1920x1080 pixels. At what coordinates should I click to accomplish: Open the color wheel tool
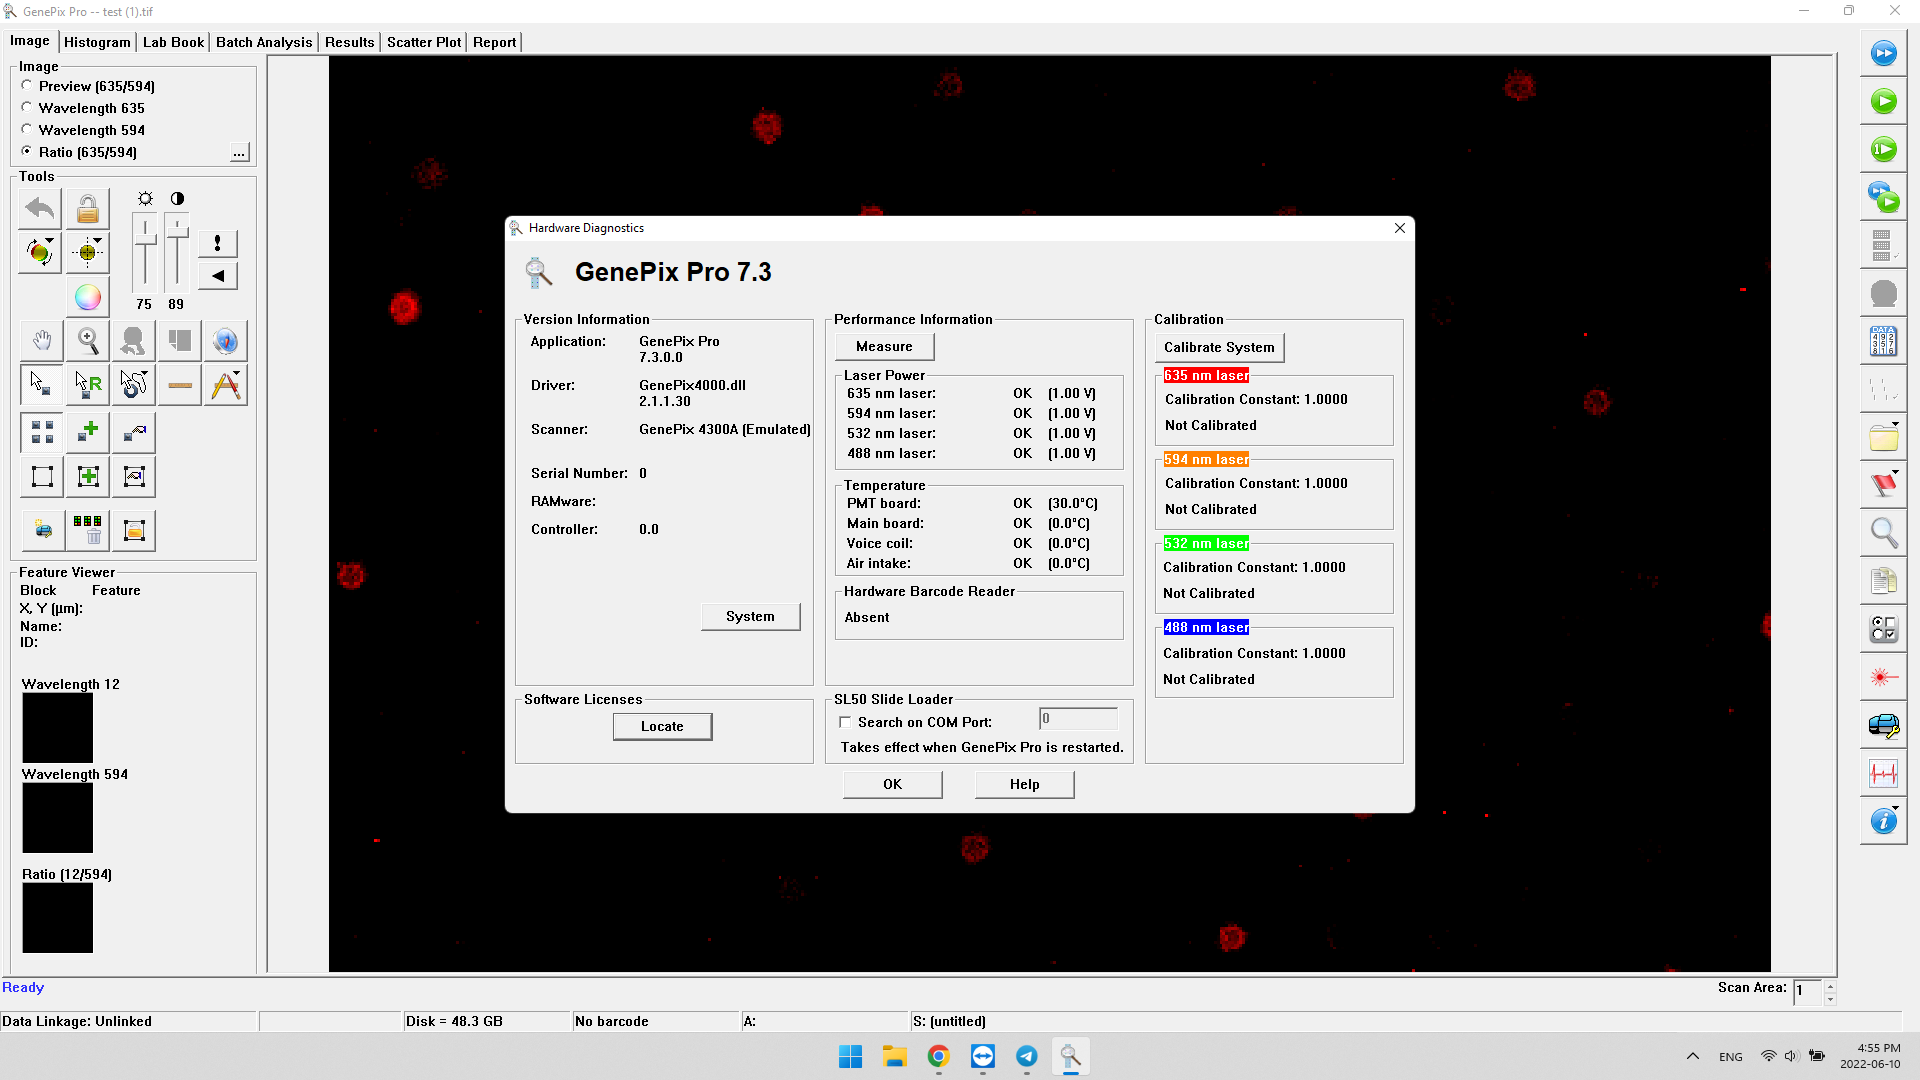click(x=87, y=297)
